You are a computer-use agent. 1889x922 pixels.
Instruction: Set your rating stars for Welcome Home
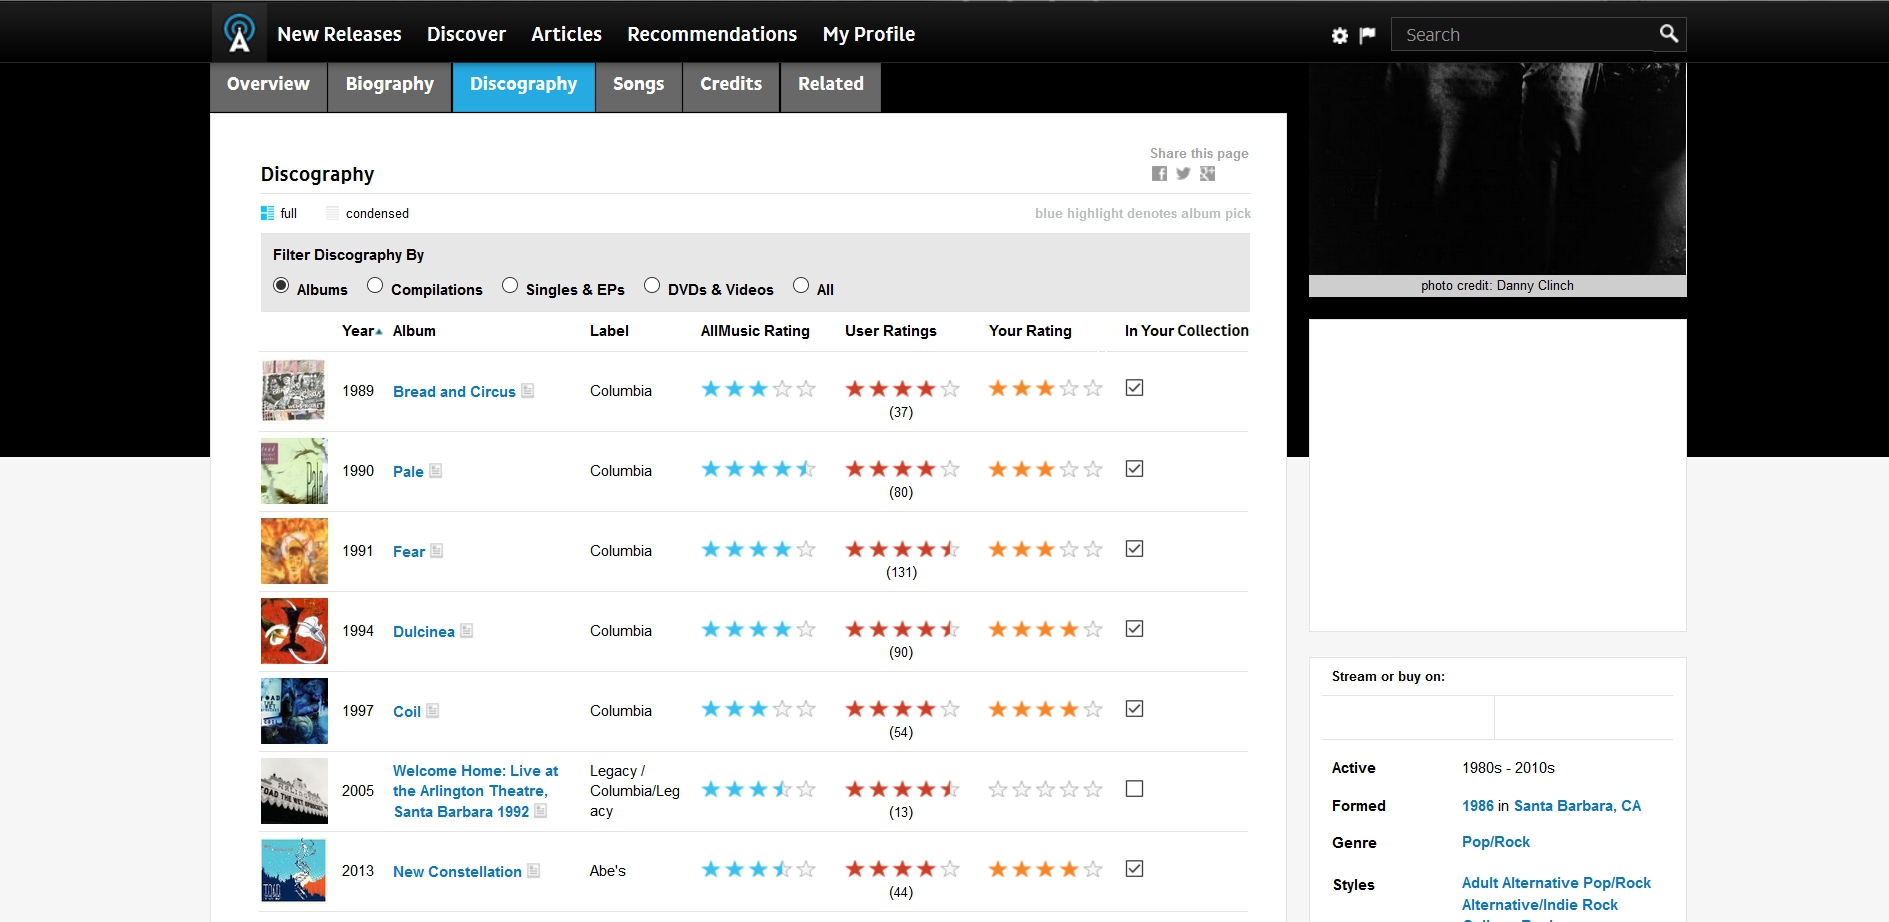1045,790
